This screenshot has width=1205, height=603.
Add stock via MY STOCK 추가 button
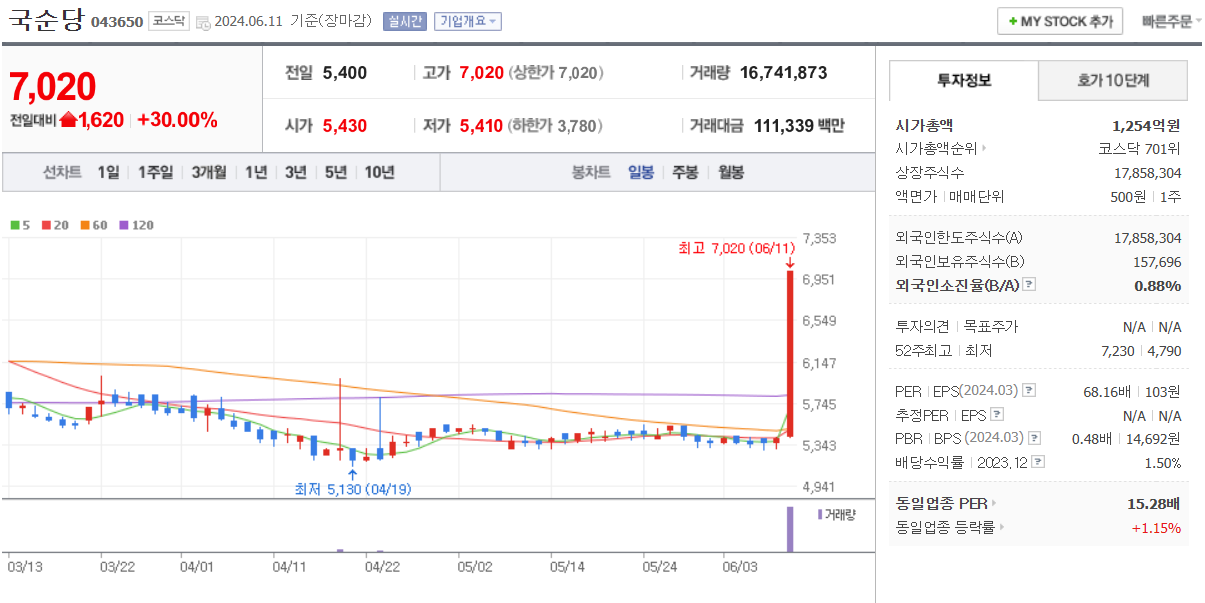click(x=1060, y=21)
